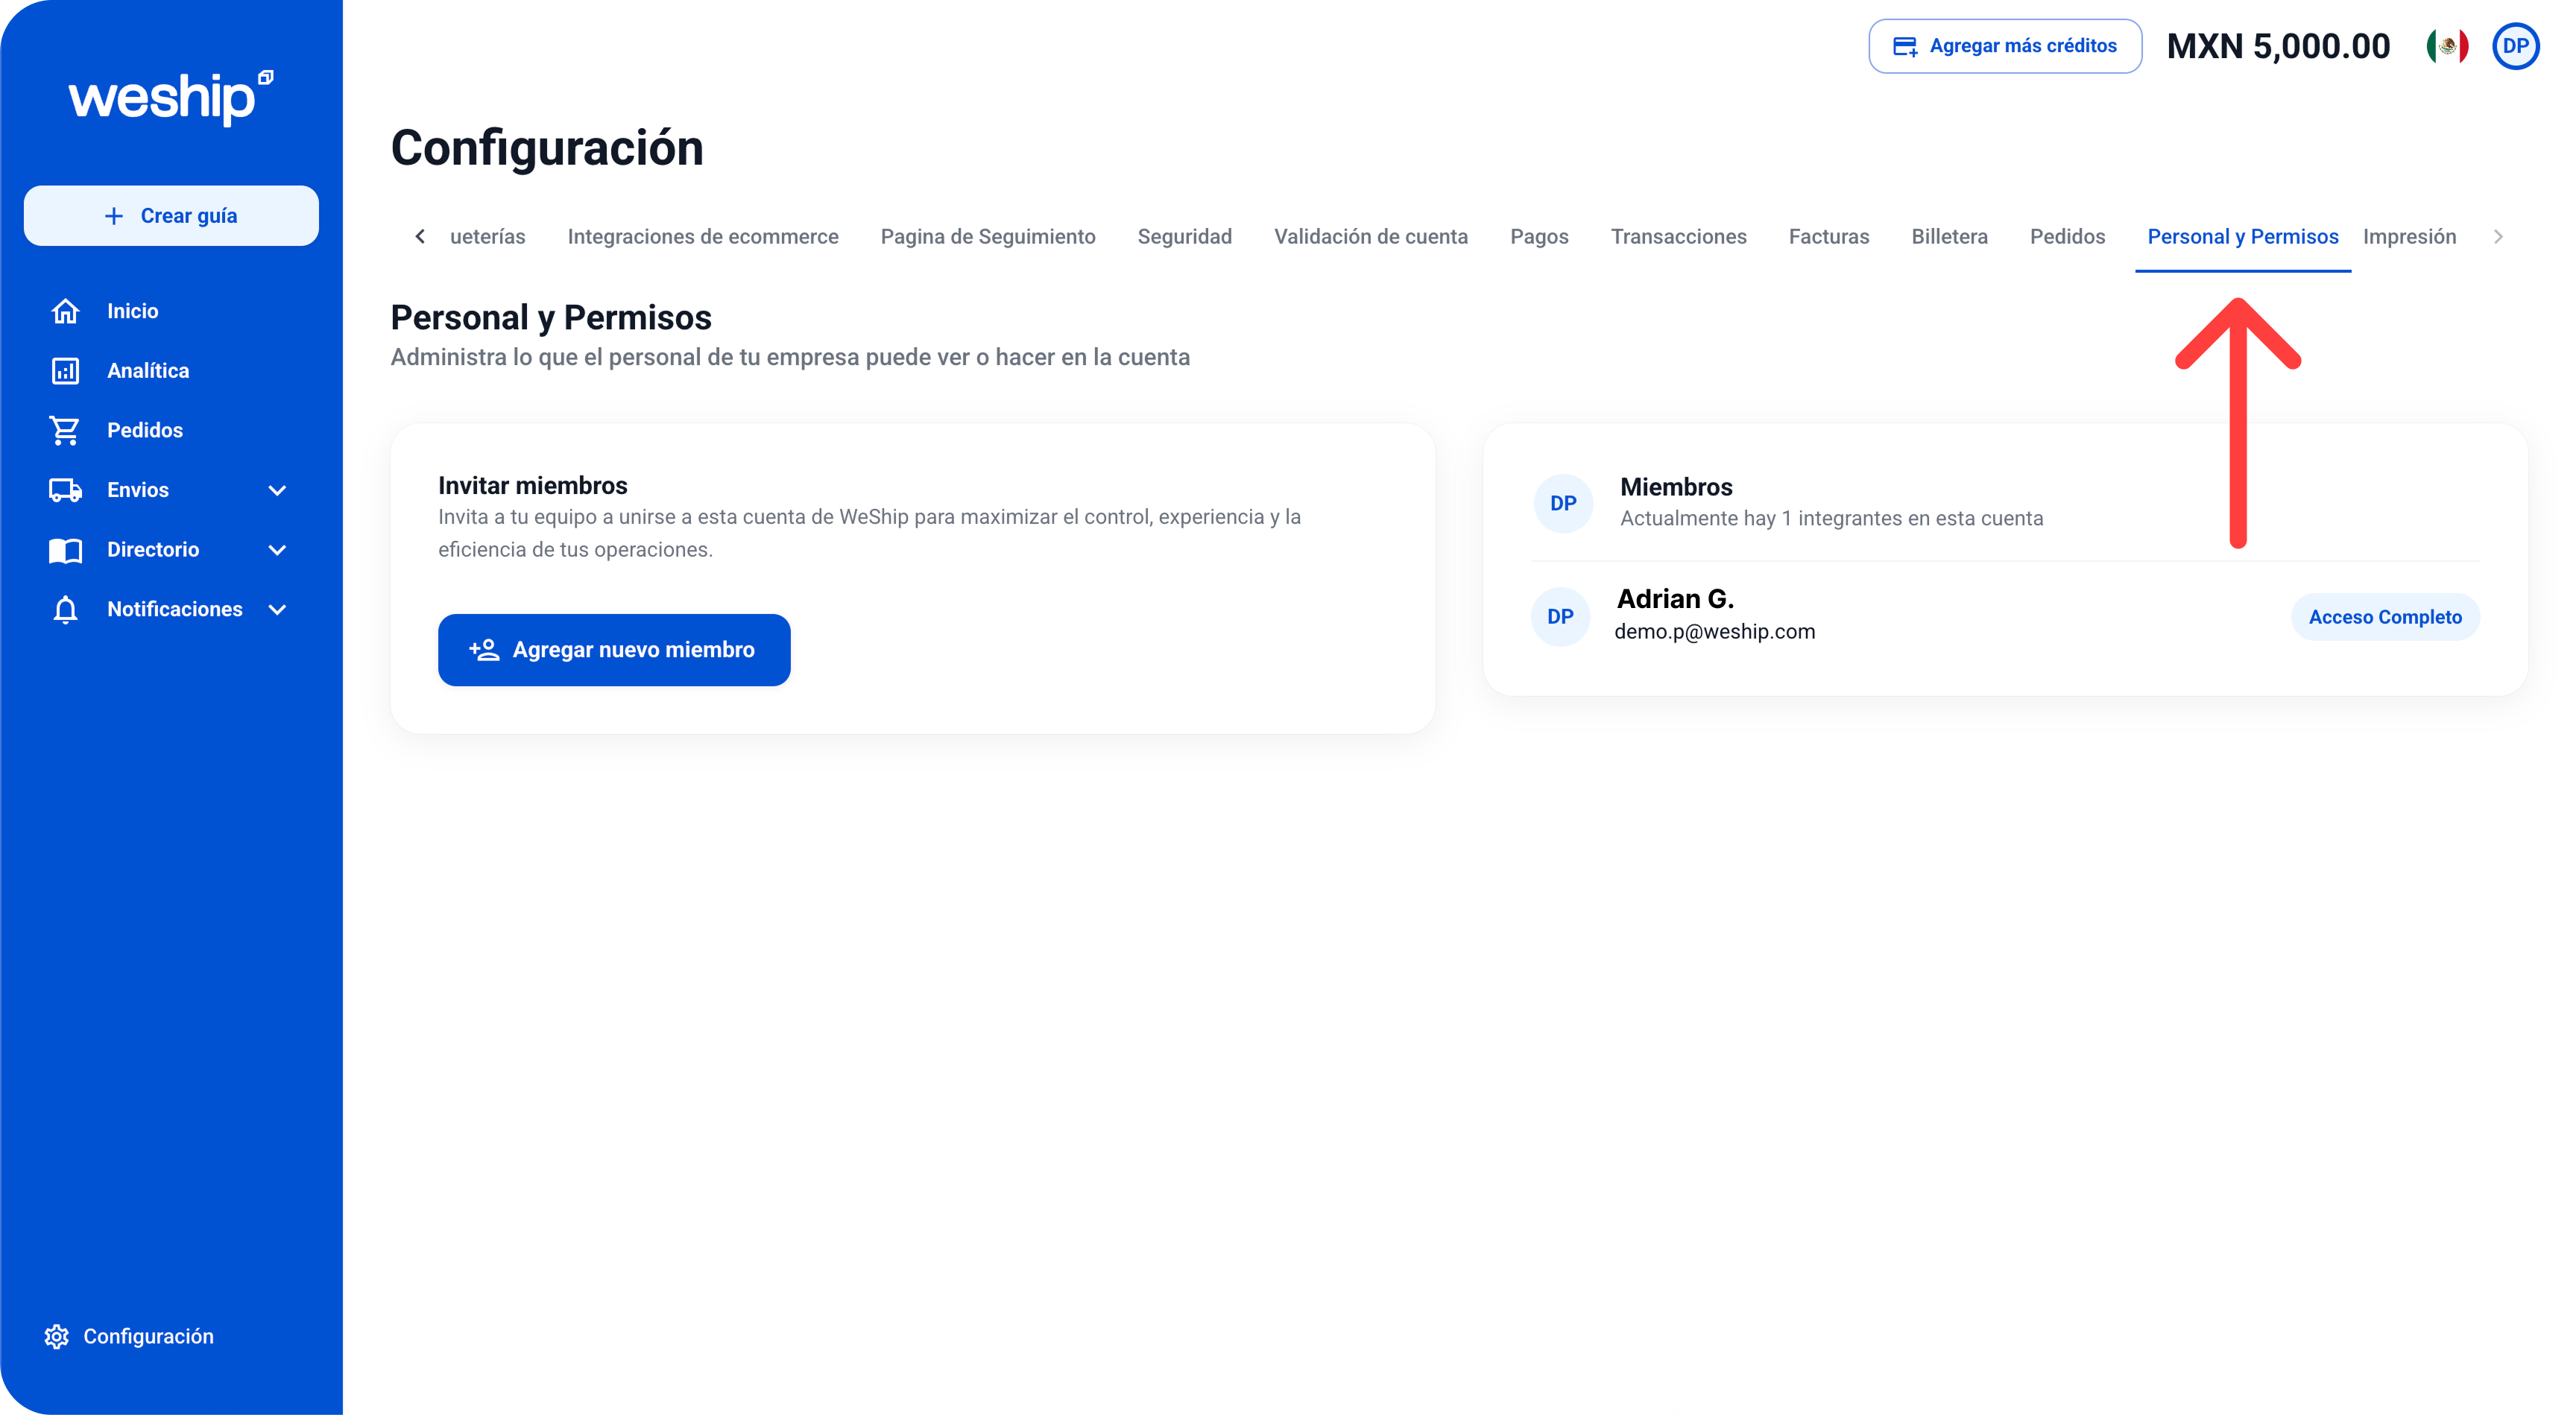Click the Directorio book icon
2576x1415 pixels.
(x=65, y=550)
